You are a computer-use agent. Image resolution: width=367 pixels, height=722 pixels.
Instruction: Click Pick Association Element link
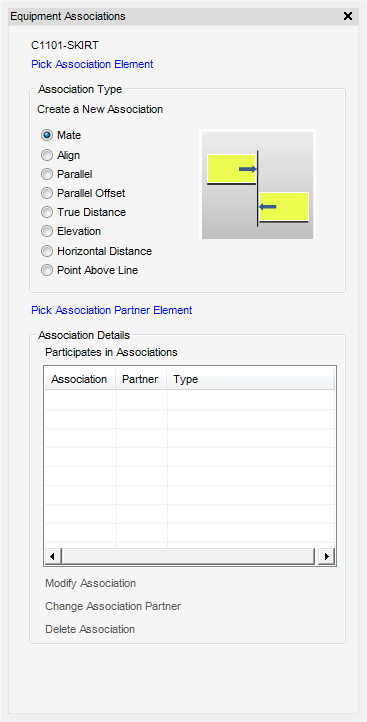pos(92,64)
